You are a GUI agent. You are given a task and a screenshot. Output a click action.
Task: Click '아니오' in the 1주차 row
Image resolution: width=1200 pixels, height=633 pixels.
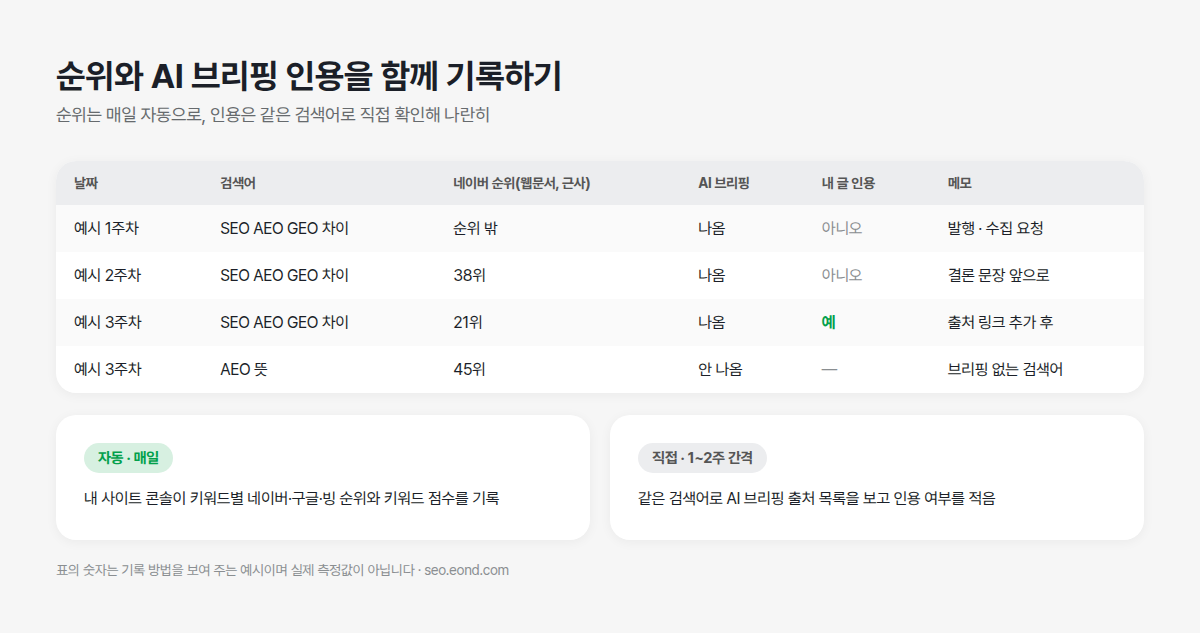point(841,228)
